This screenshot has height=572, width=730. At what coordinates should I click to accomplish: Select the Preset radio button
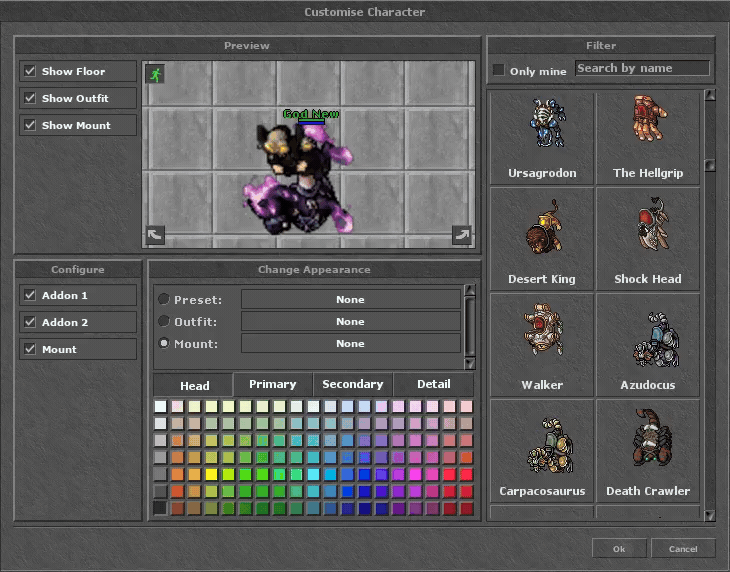click(x=163, y=299)
